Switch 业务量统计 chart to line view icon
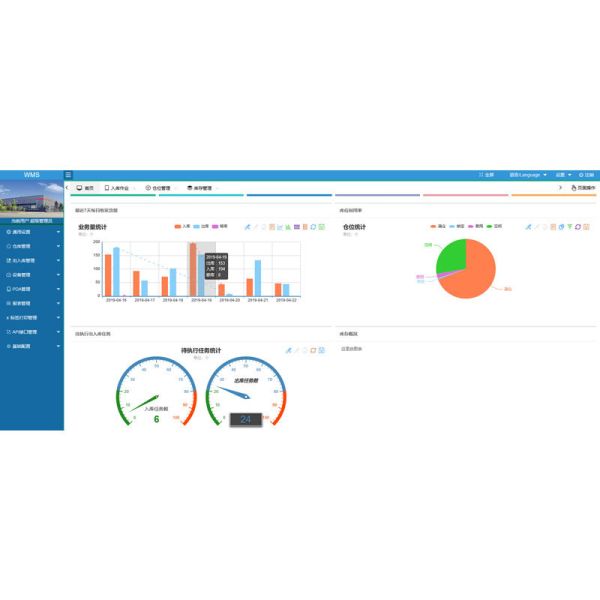 [281, 227]
